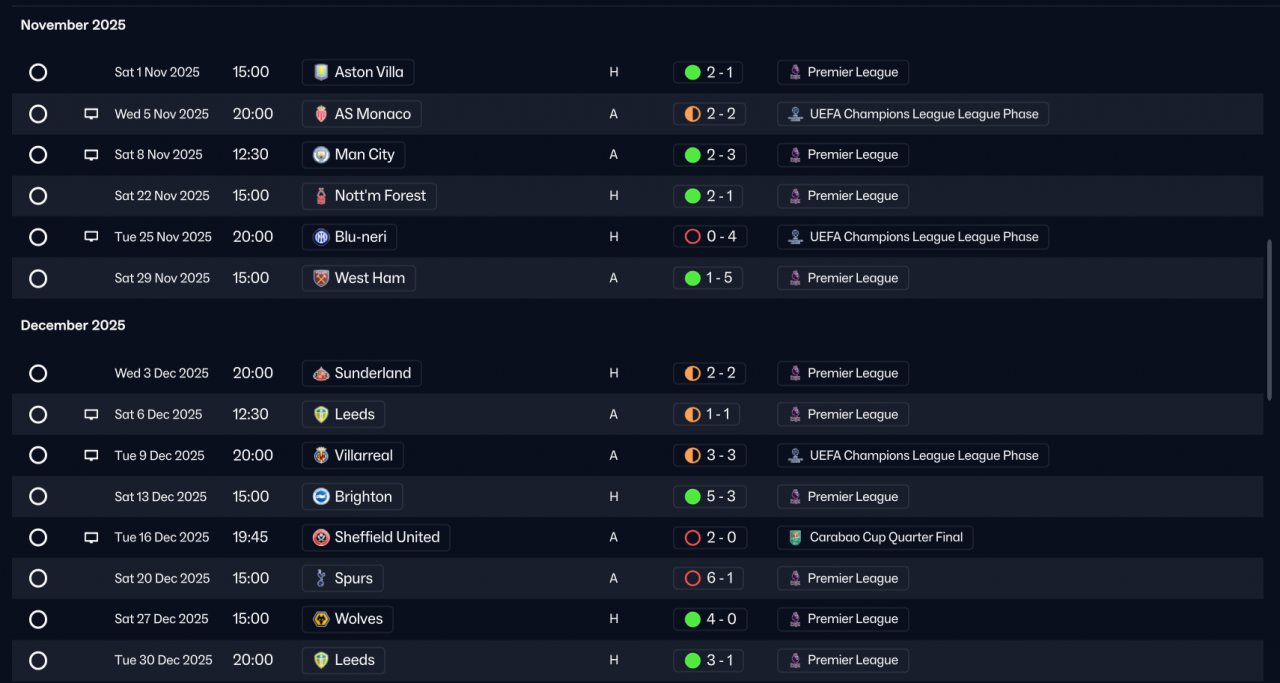This screenshot has height=683, width=1280.
Task: Select the radio circle for Spurs fixture
Action: click(x=38, y=579)
